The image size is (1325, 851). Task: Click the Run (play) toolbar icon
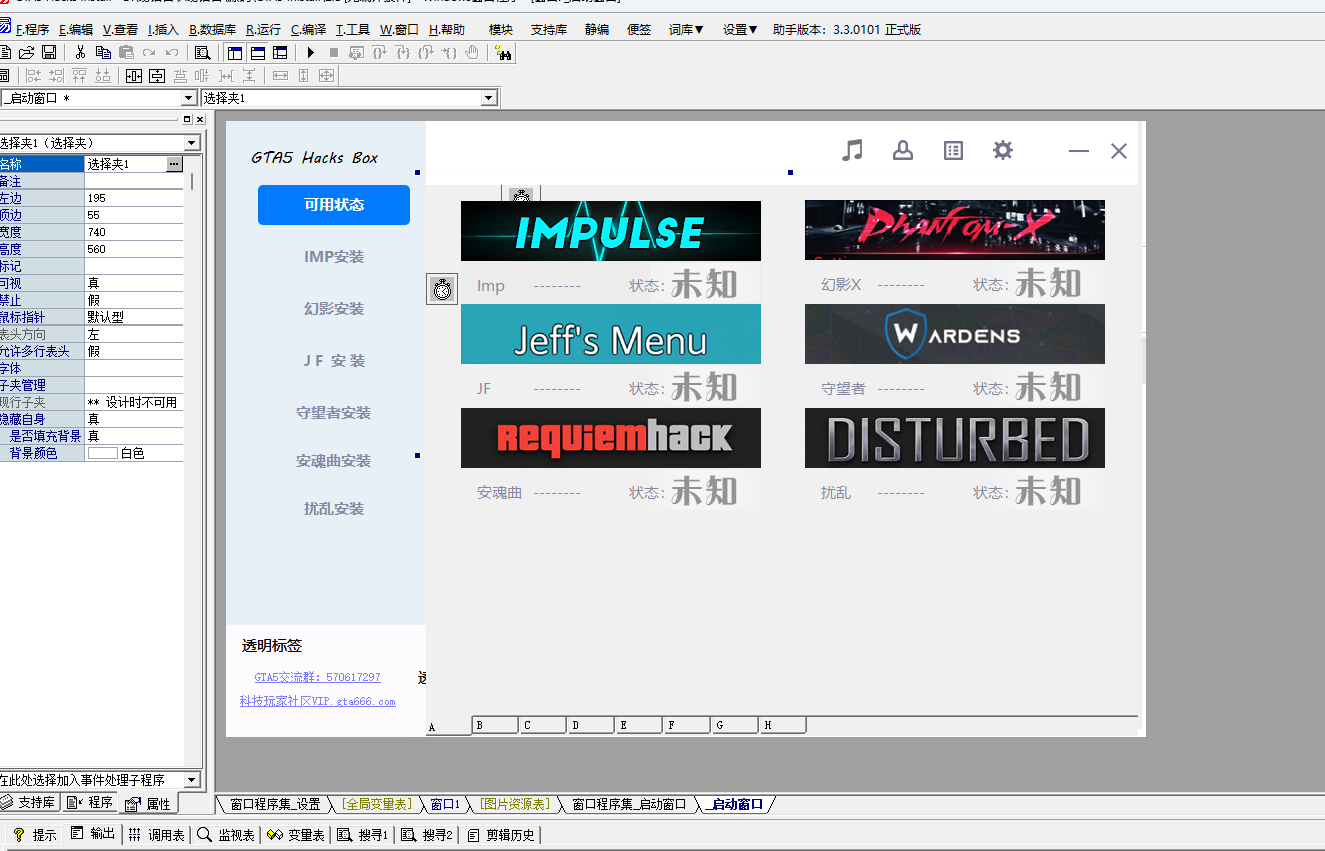tap(311, 52)
